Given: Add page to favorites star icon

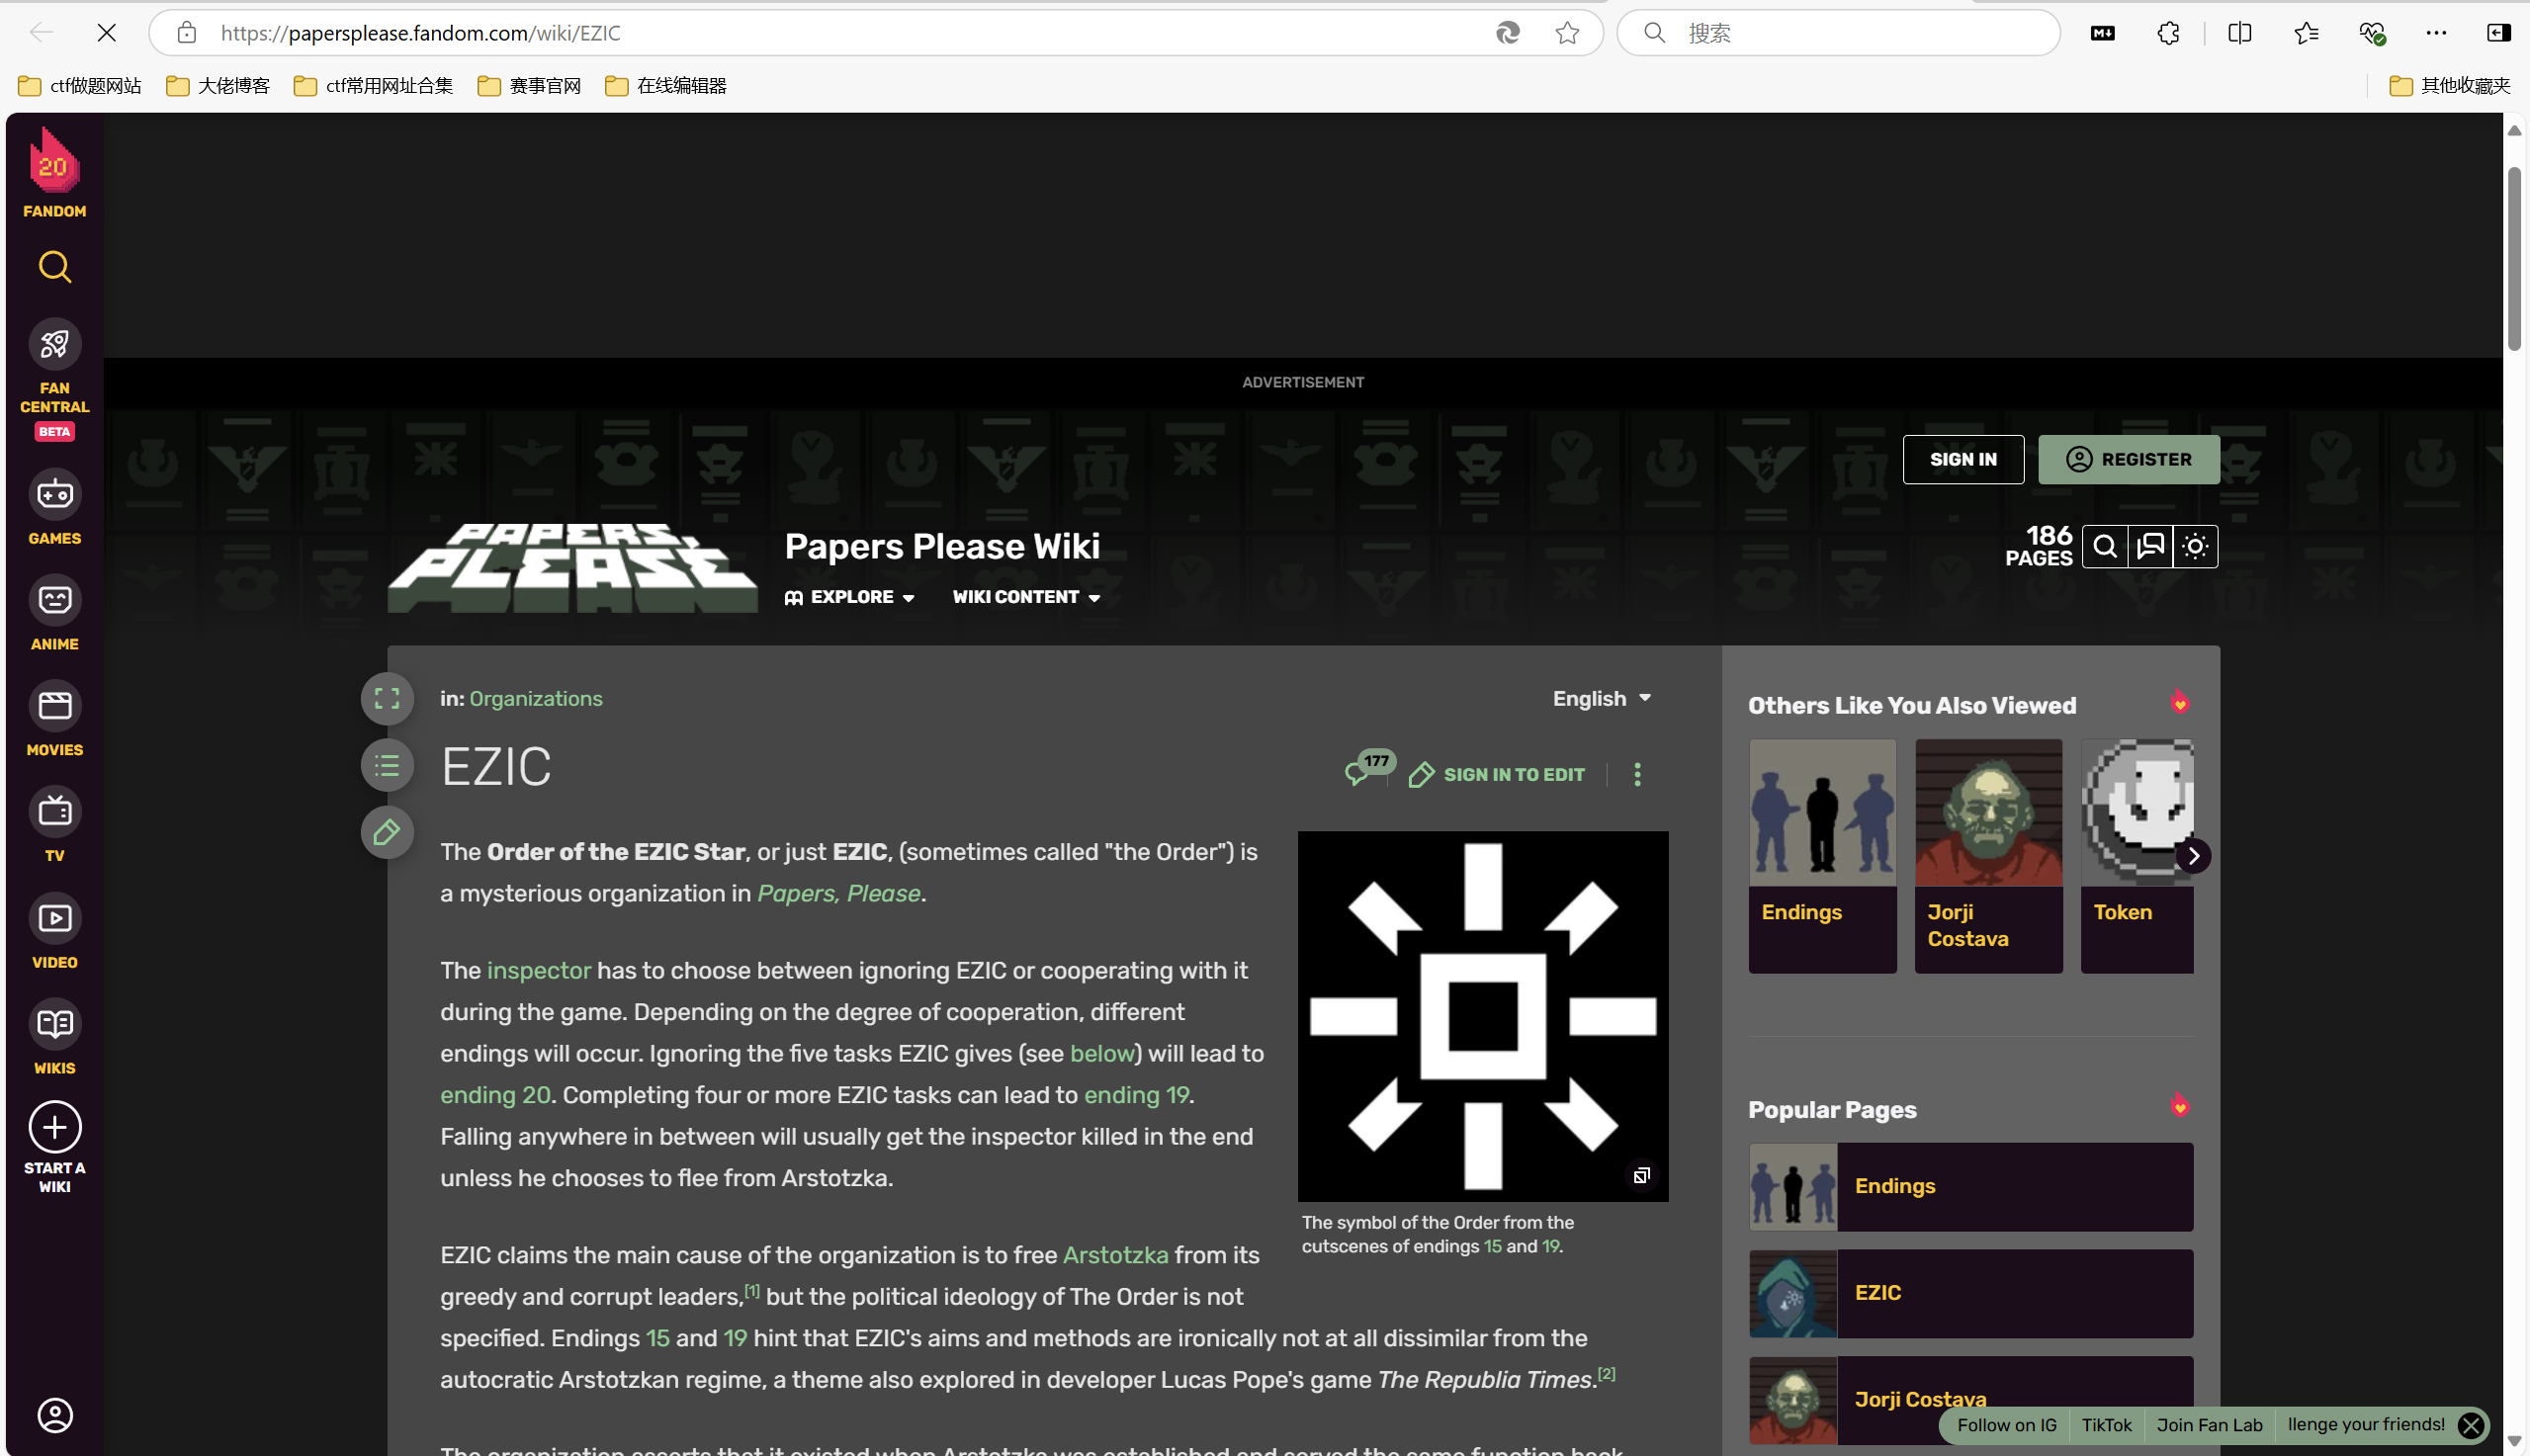Looking at the screenshot, I should pos(1567,33).
